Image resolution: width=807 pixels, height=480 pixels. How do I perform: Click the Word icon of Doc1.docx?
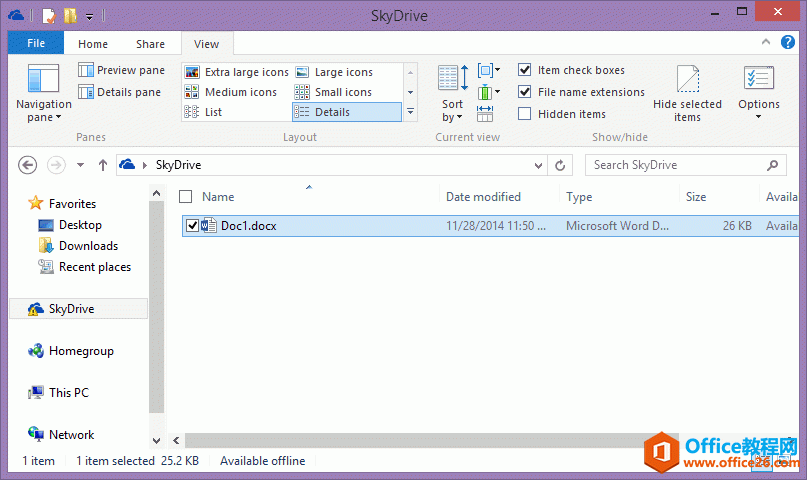point(209,225)
